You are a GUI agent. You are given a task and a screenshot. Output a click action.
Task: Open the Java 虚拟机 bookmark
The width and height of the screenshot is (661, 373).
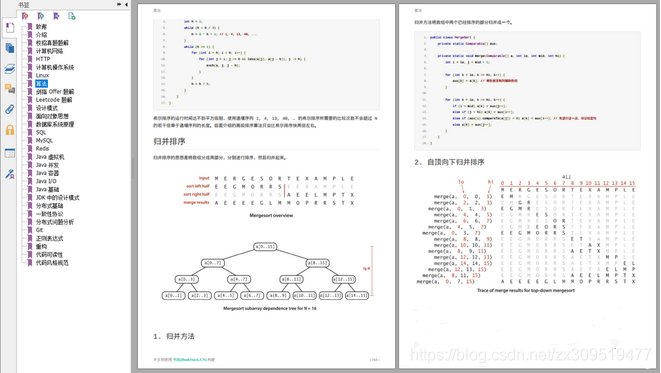click(50, 157)
